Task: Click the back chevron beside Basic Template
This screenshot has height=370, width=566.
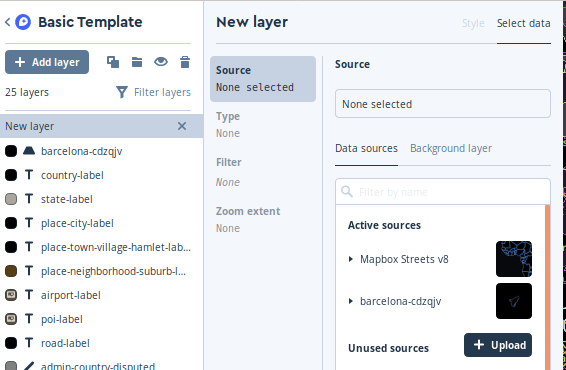Action: coord(8,22)
